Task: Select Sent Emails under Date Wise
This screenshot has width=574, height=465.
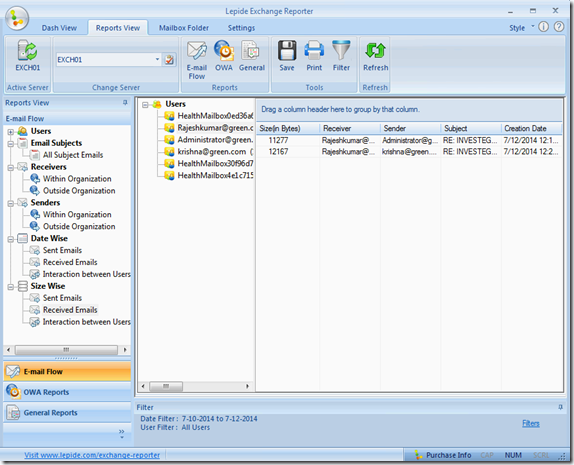Action: [62, 250]
